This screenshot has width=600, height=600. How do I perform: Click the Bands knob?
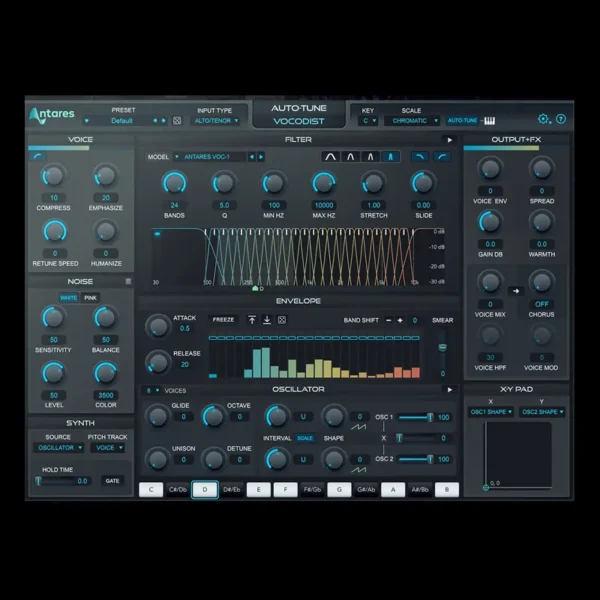pyautogui.click(x=174, y=183)
